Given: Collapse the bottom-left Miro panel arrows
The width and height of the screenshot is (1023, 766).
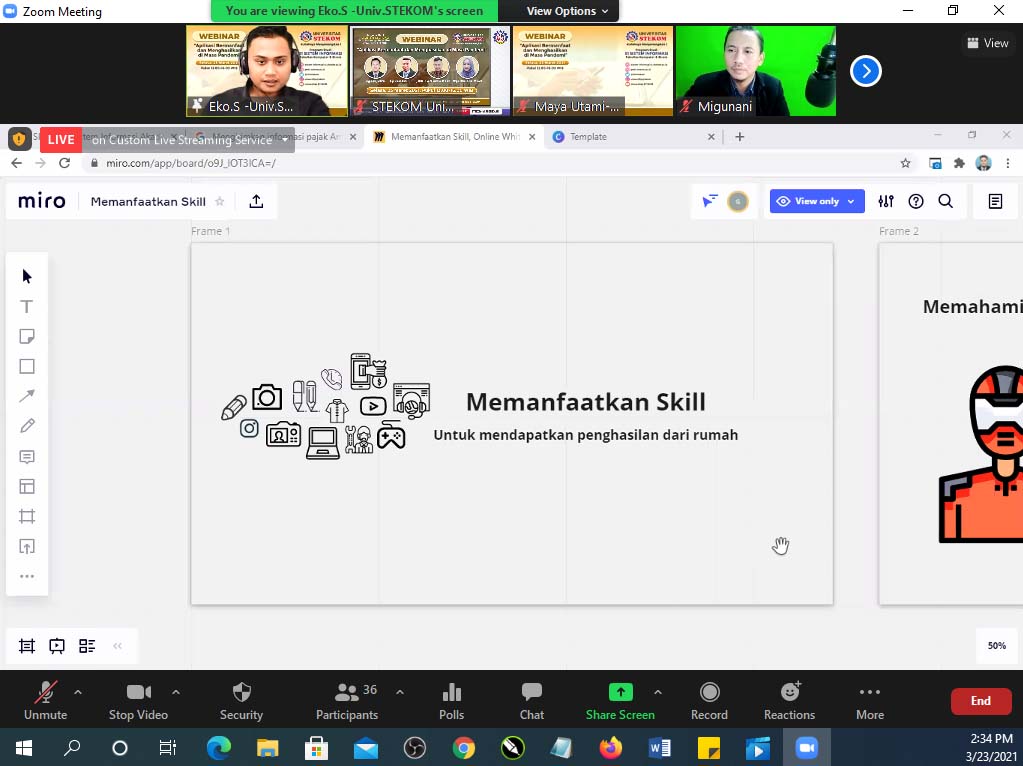Looking at the screenshot, I should click(117, 646).
